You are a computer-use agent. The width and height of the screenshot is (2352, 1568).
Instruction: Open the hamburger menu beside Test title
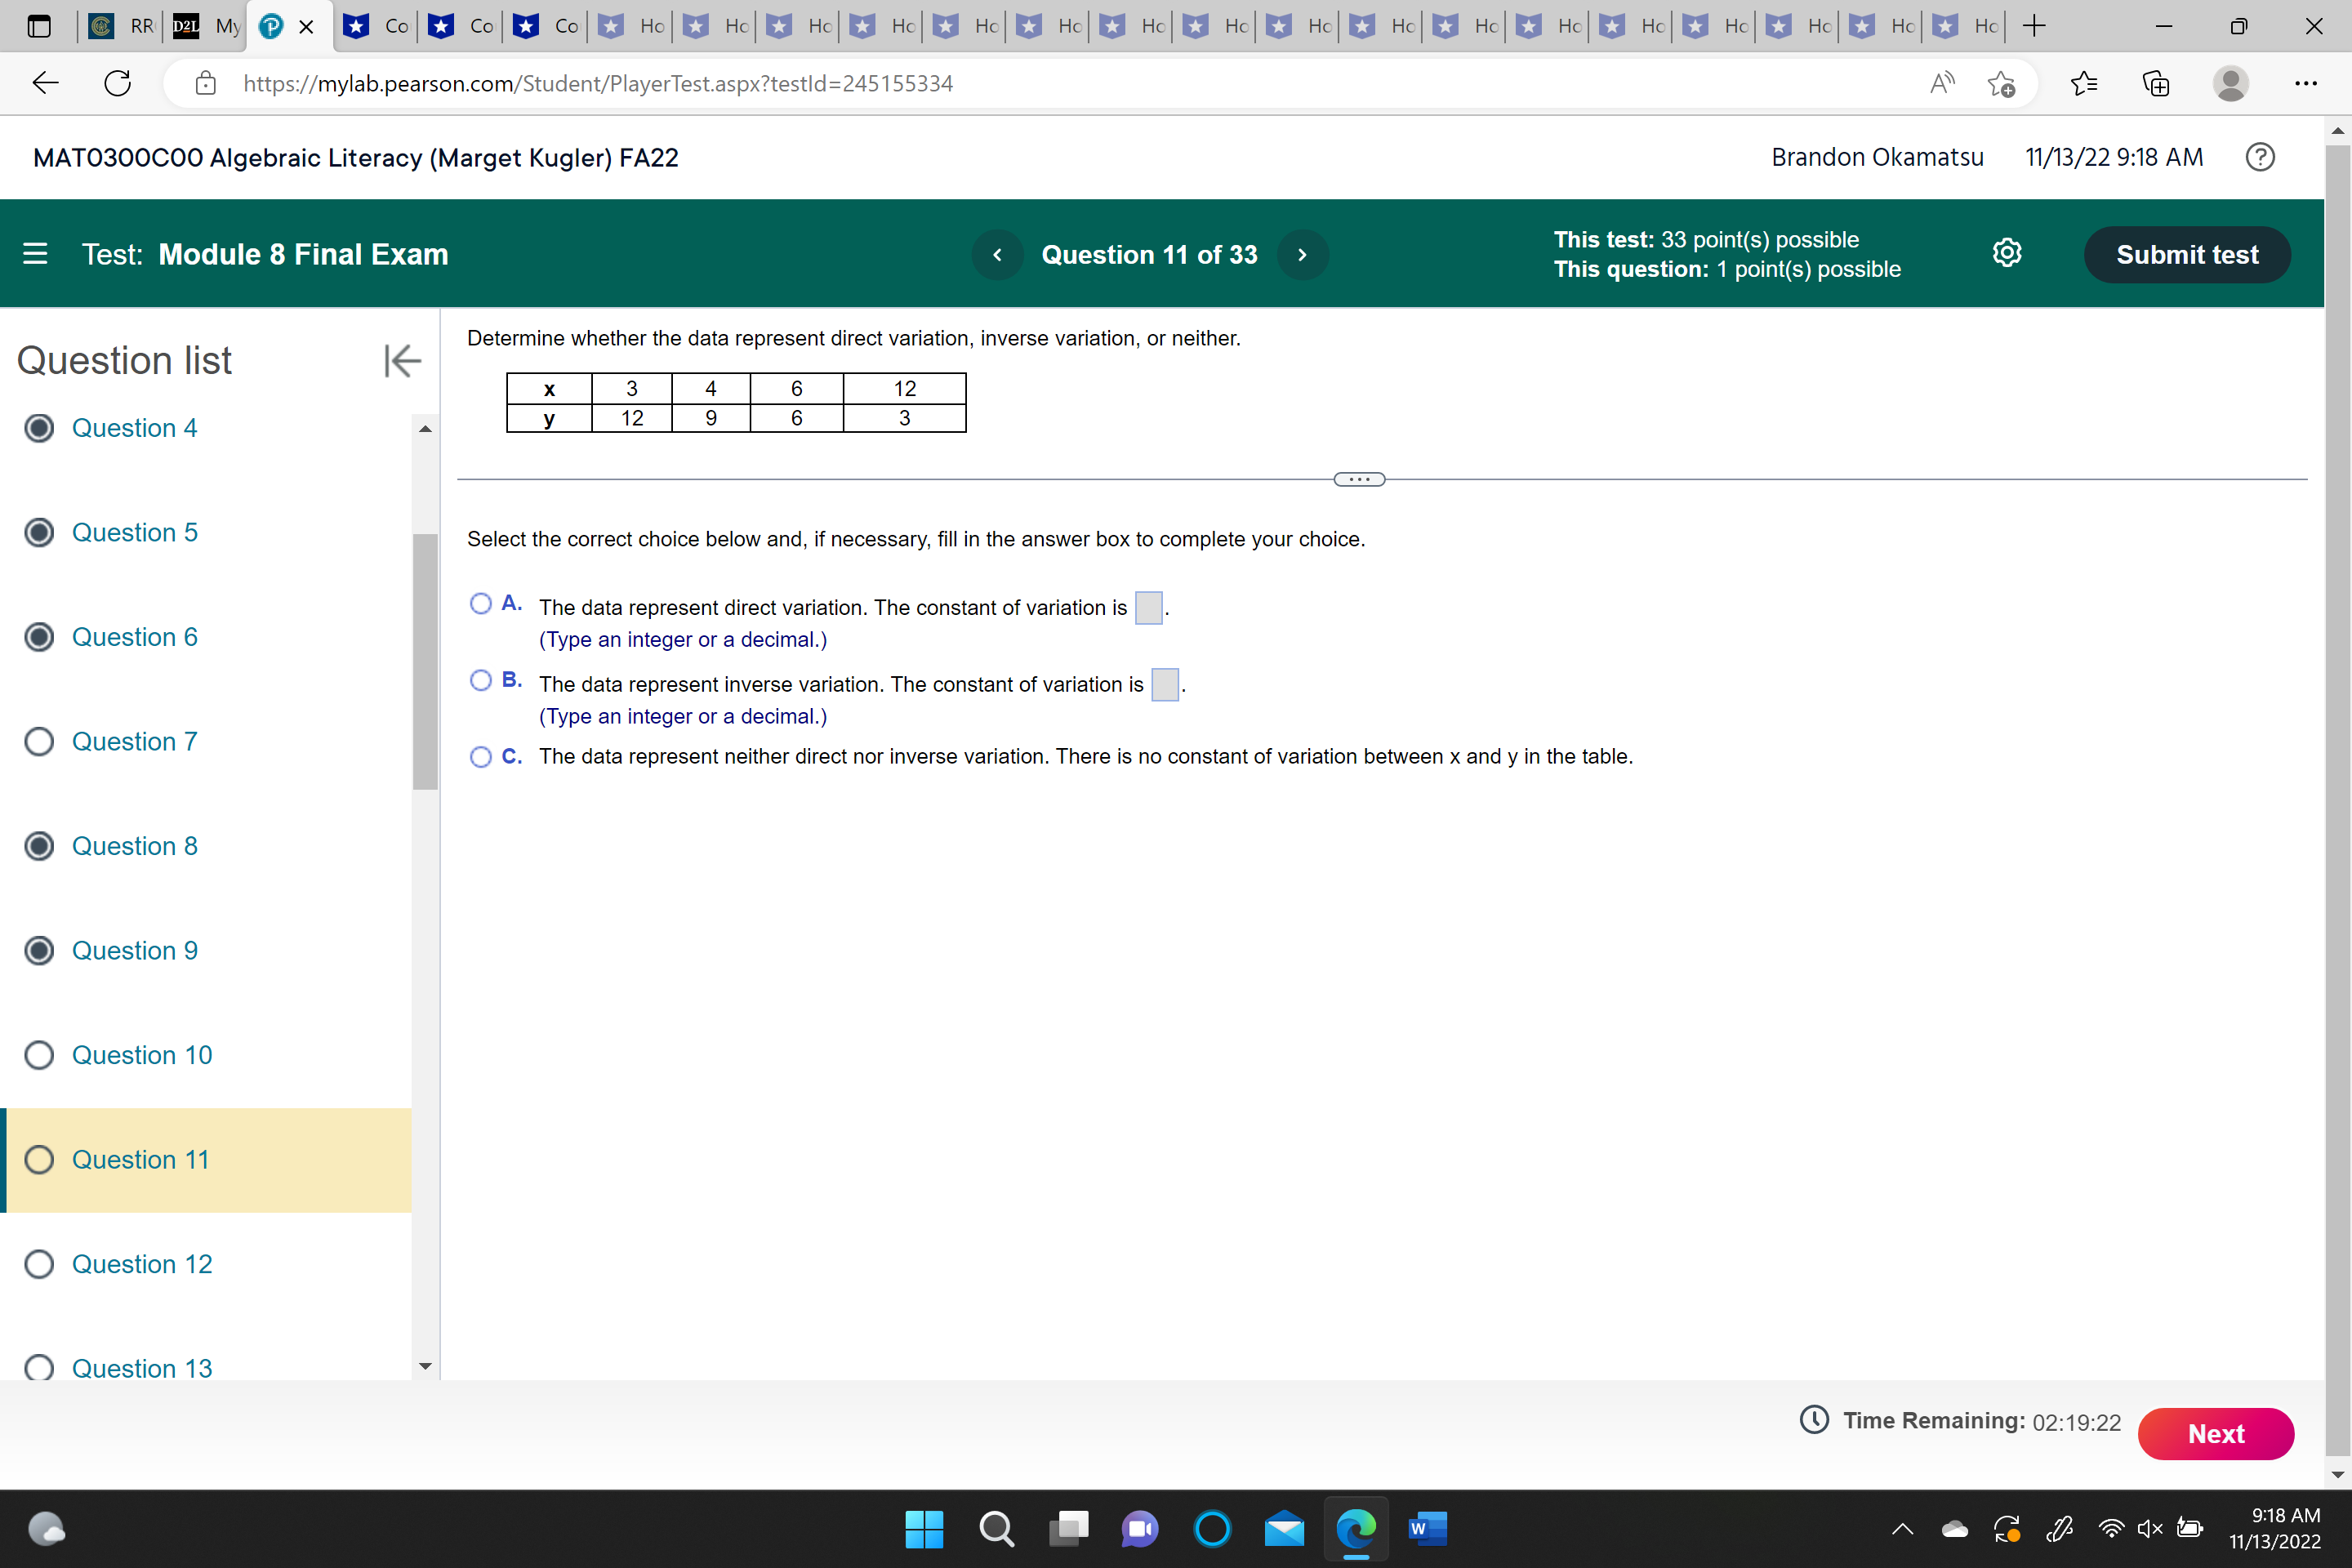click(x=35, y=254)
